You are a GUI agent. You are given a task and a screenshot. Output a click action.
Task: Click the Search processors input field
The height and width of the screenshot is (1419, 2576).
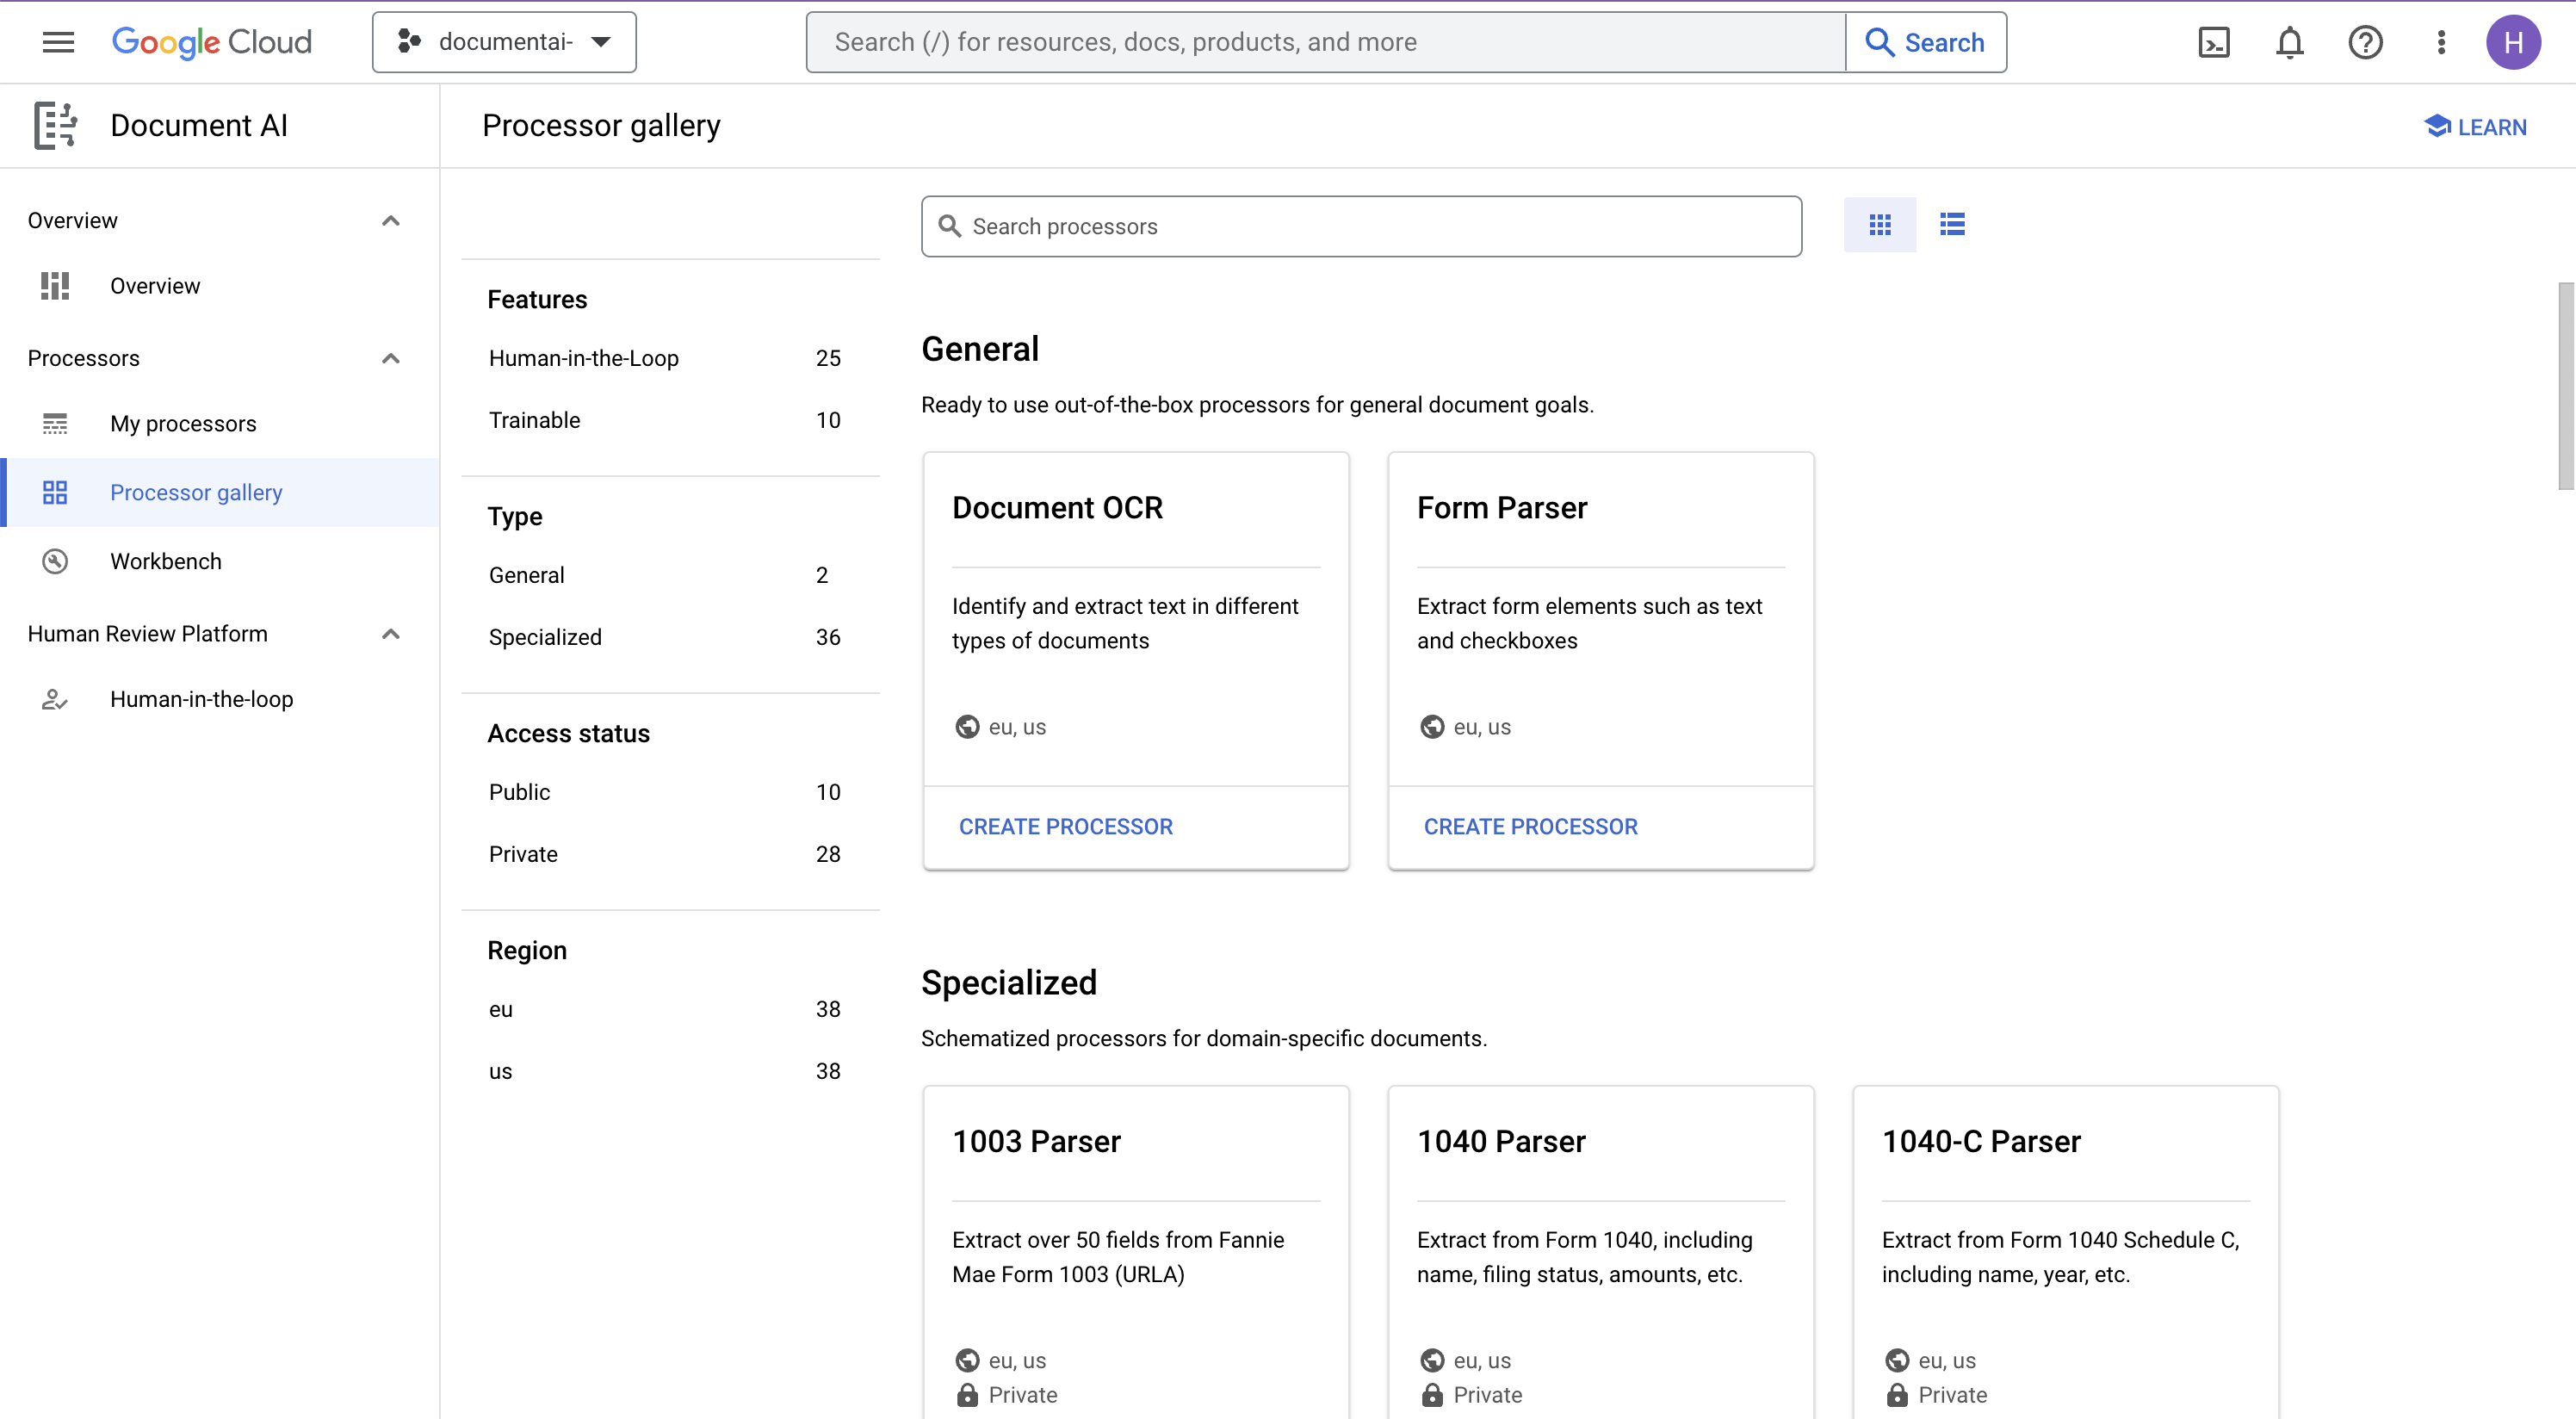tap(1362, 226)
